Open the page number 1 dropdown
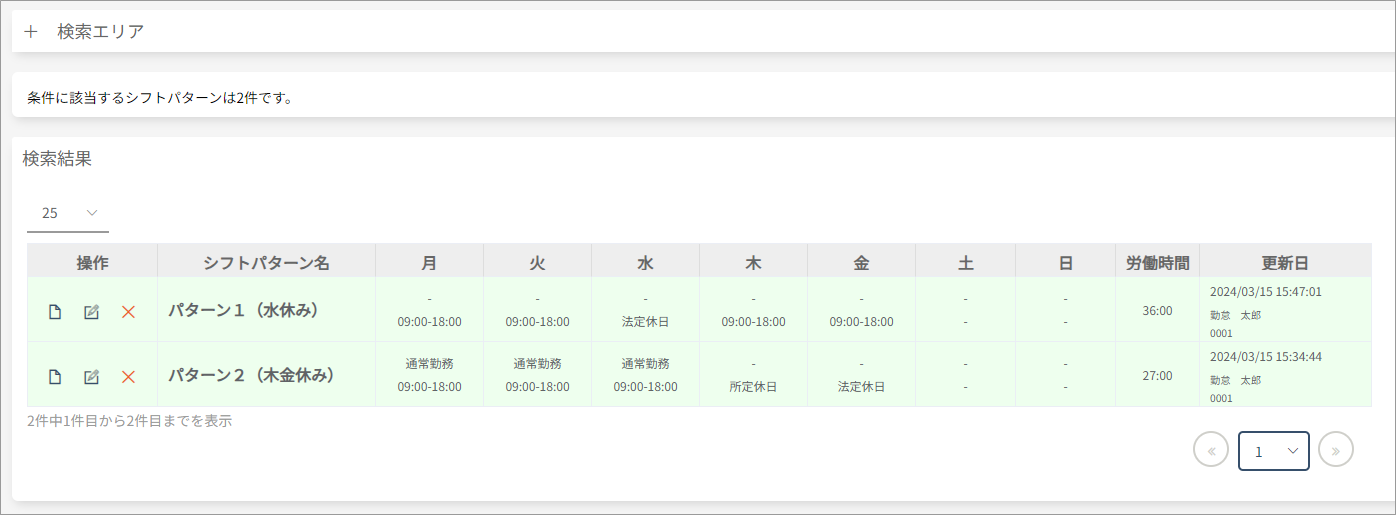 pos(1274,451)
